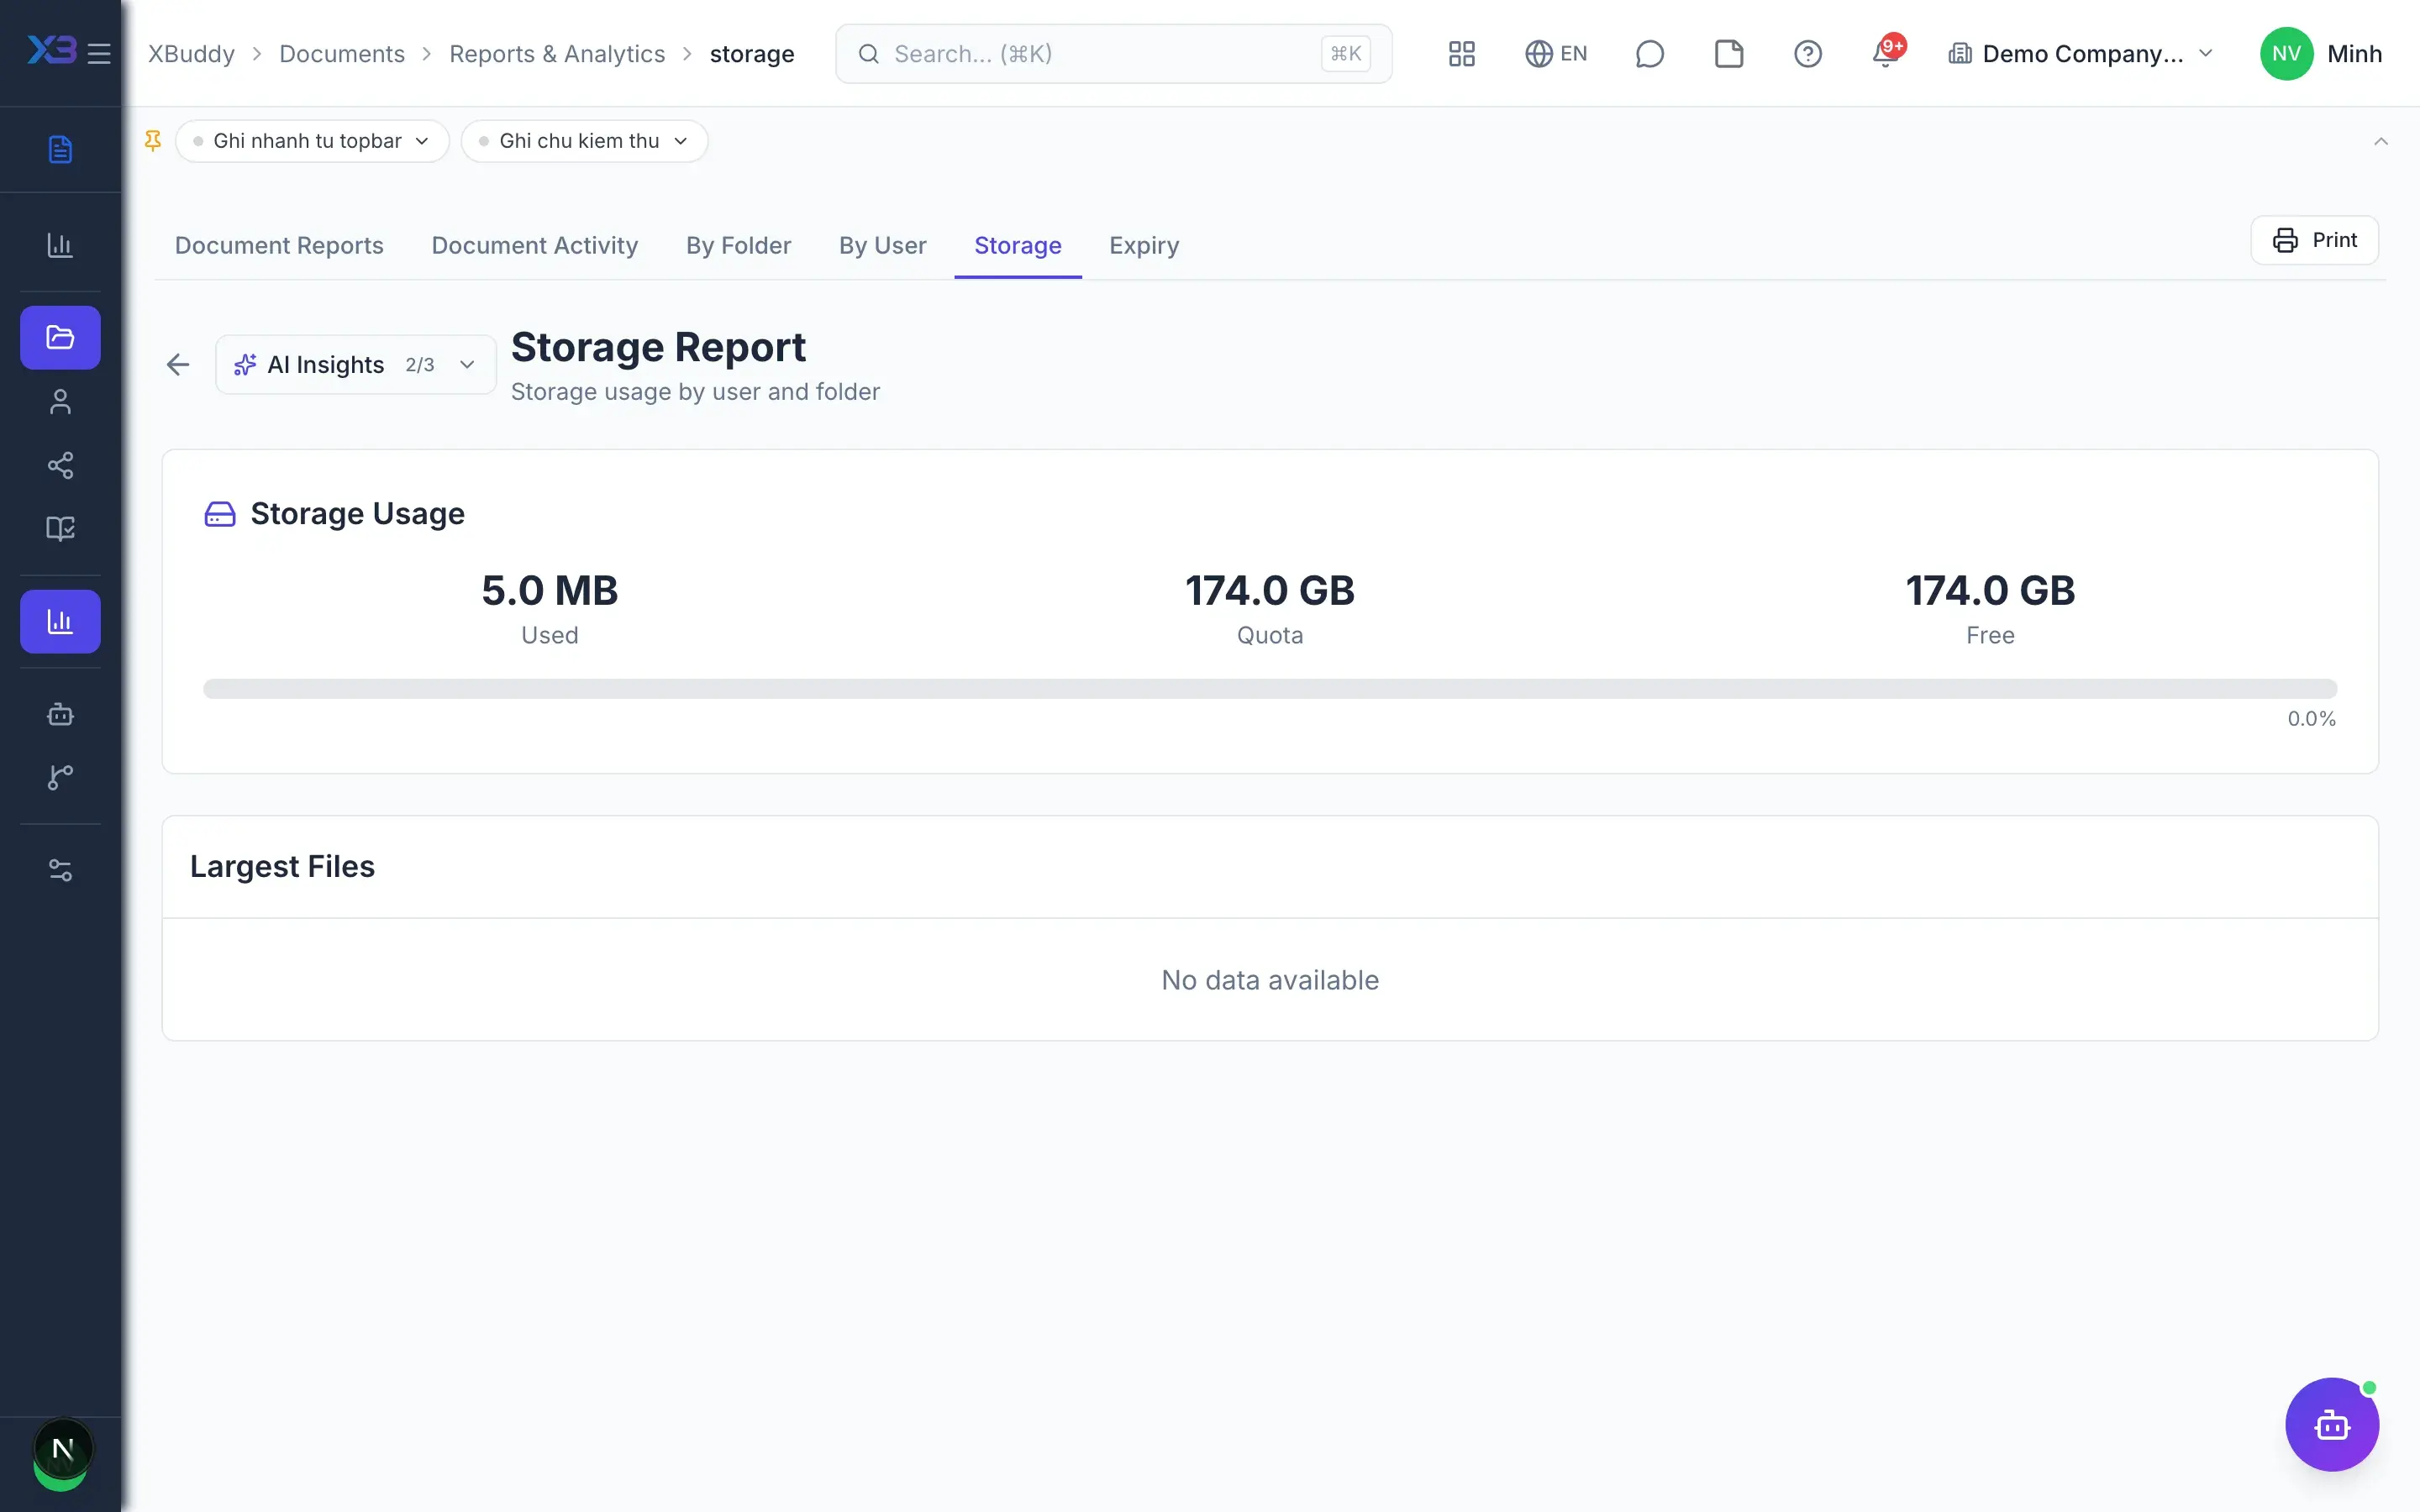Viewport: 2420px width, 1512px height.
Task: Click the 0.0% usage label
Action: 2311,719
